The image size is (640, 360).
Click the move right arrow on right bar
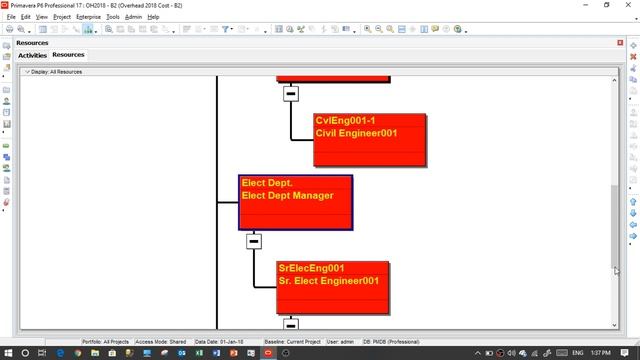point(633,236)
